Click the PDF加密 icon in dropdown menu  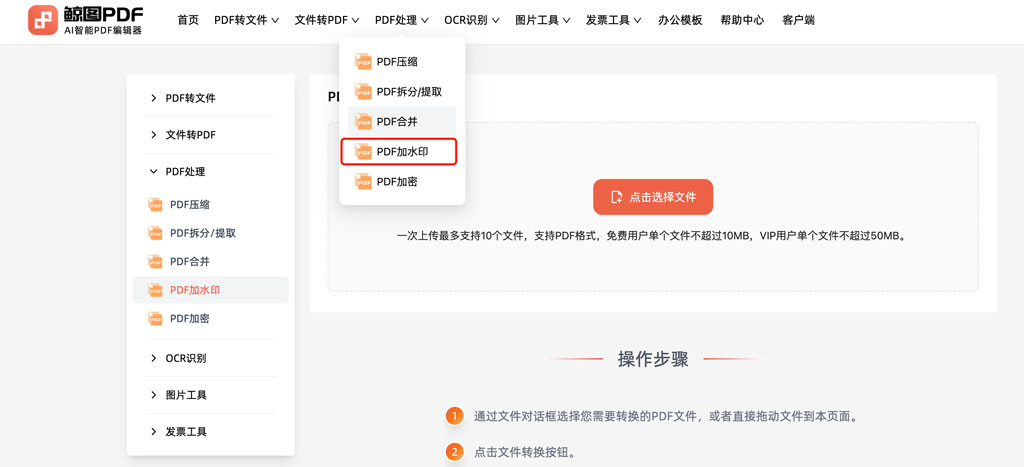click(363, 182)
